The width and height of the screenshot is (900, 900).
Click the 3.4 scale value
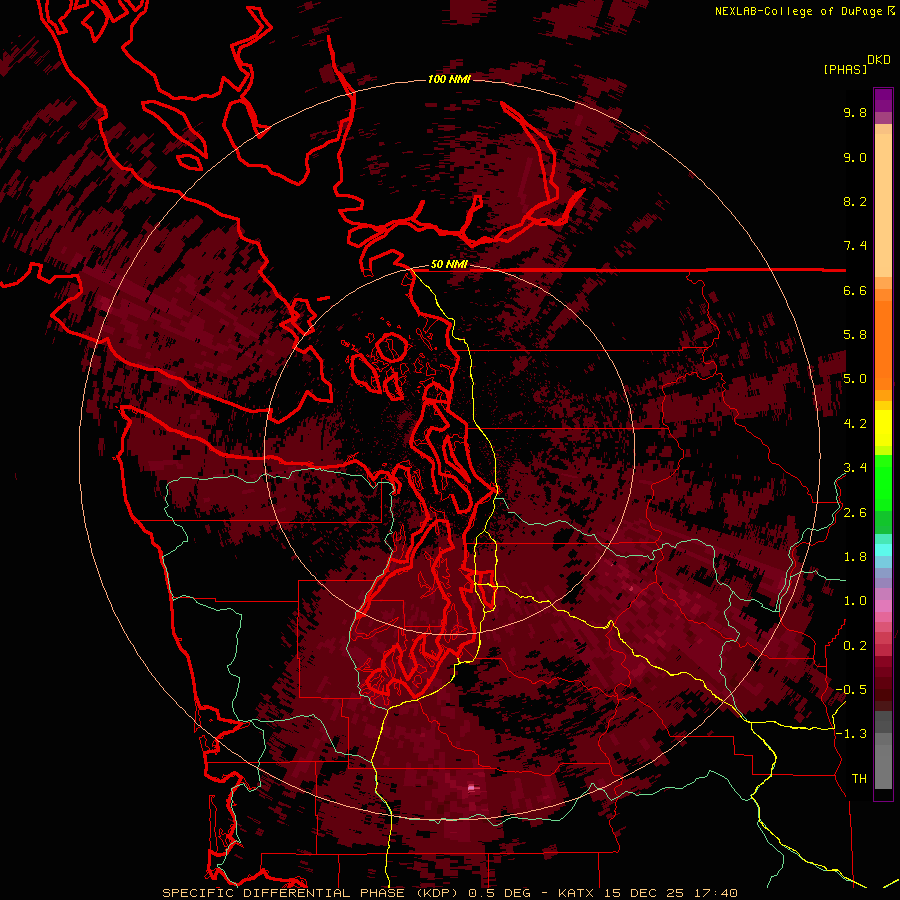855,468
